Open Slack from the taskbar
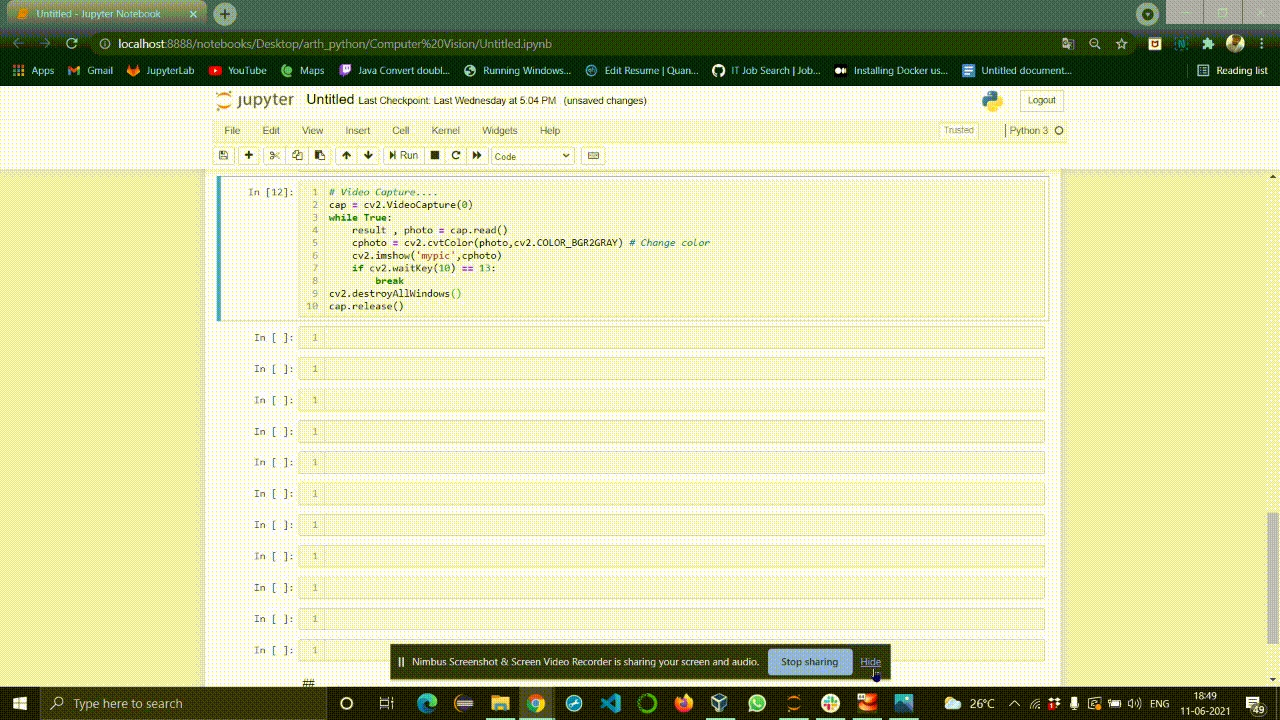The width and height of the screenshot is (1280, 720). click(x=830, y=703)
